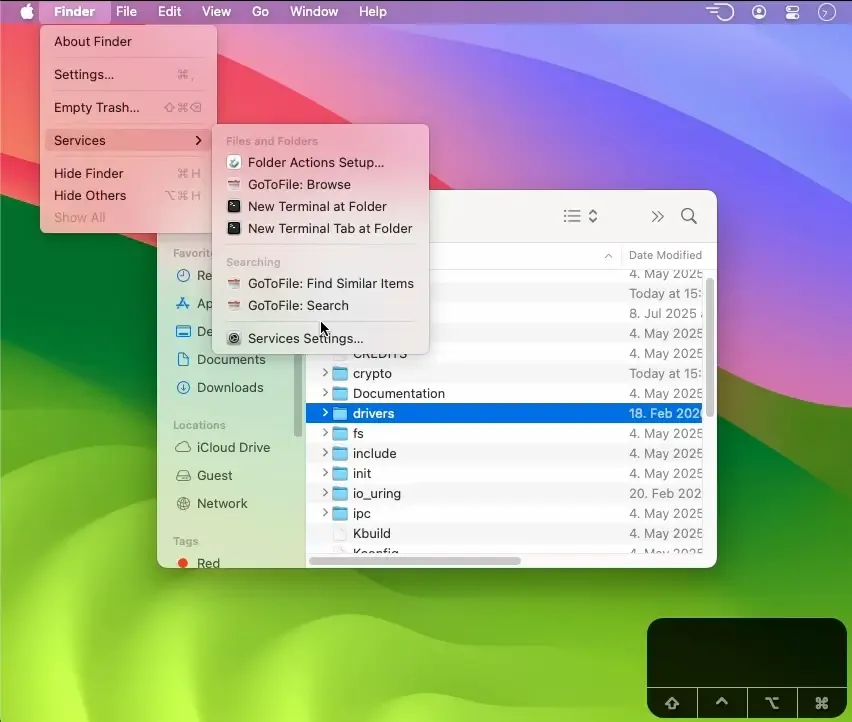Click the Date Modified column header
The image size is (852, 722).
pos(665,255)
